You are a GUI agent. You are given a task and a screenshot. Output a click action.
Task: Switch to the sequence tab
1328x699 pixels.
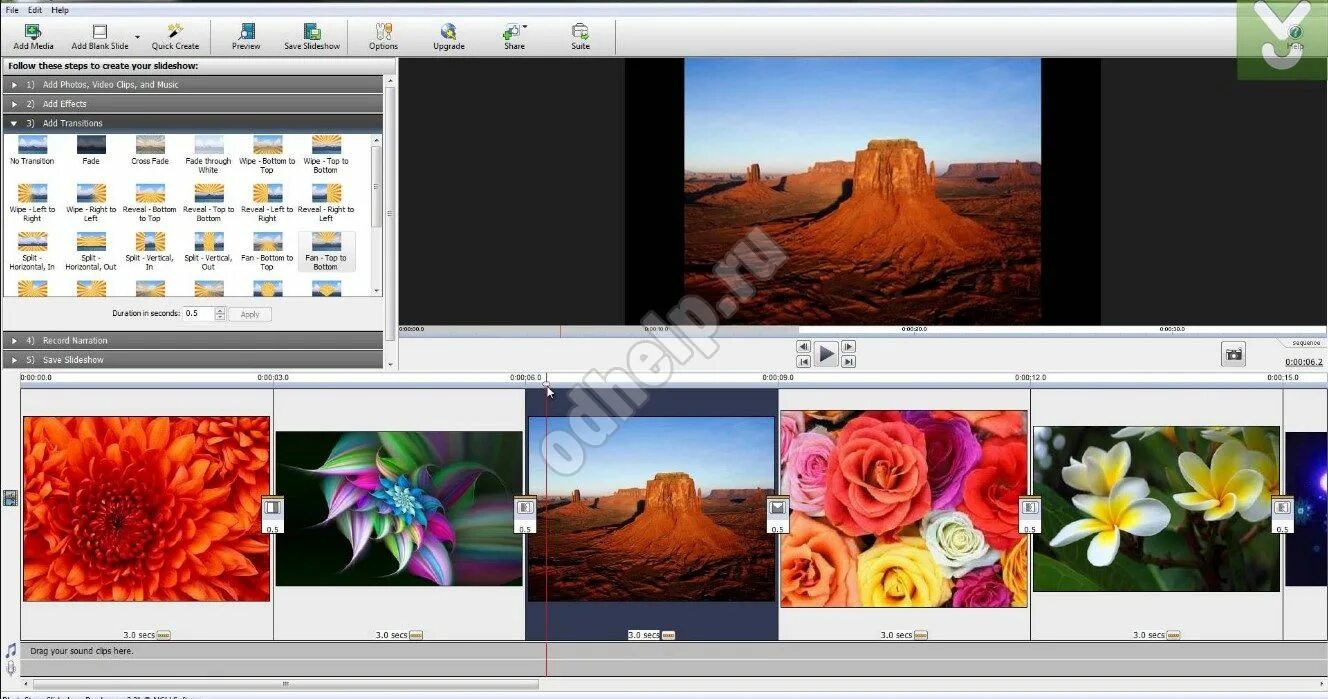(x=1306, y=343)
